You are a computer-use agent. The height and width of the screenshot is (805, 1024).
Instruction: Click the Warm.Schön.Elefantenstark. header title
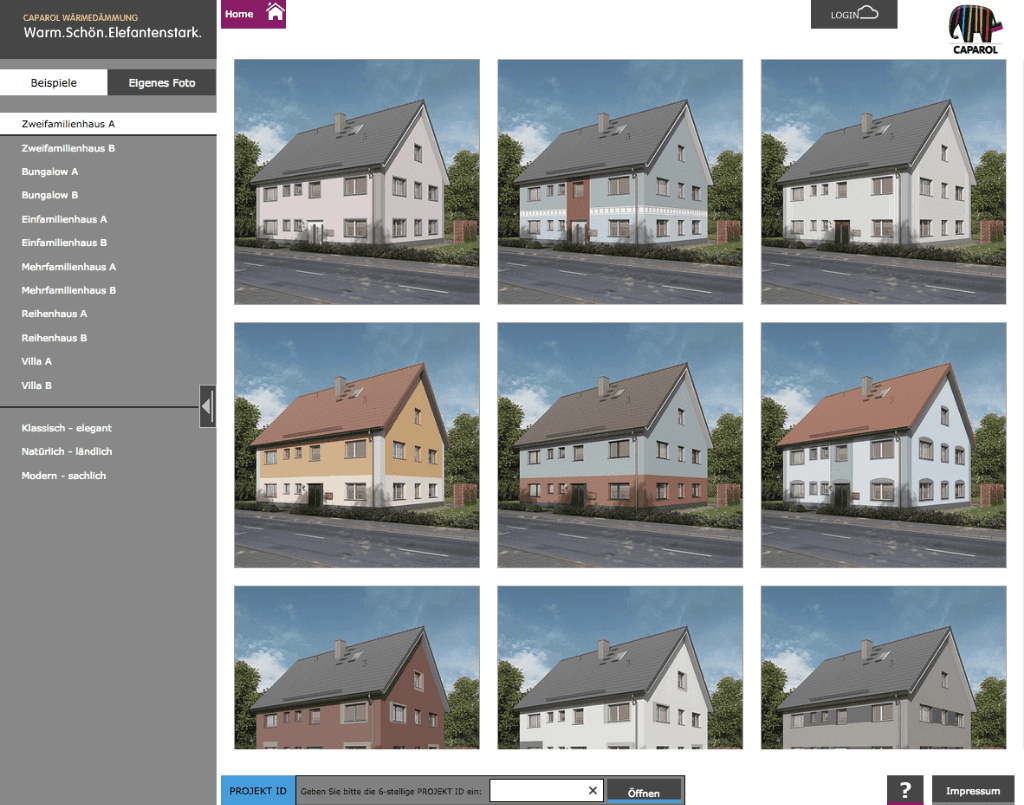click(x=112, y=33)
